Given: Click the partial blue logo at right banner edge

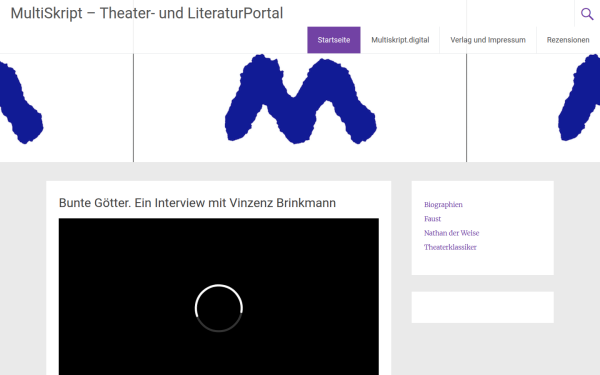Looking at the screenshot, I should coord(579,98).
